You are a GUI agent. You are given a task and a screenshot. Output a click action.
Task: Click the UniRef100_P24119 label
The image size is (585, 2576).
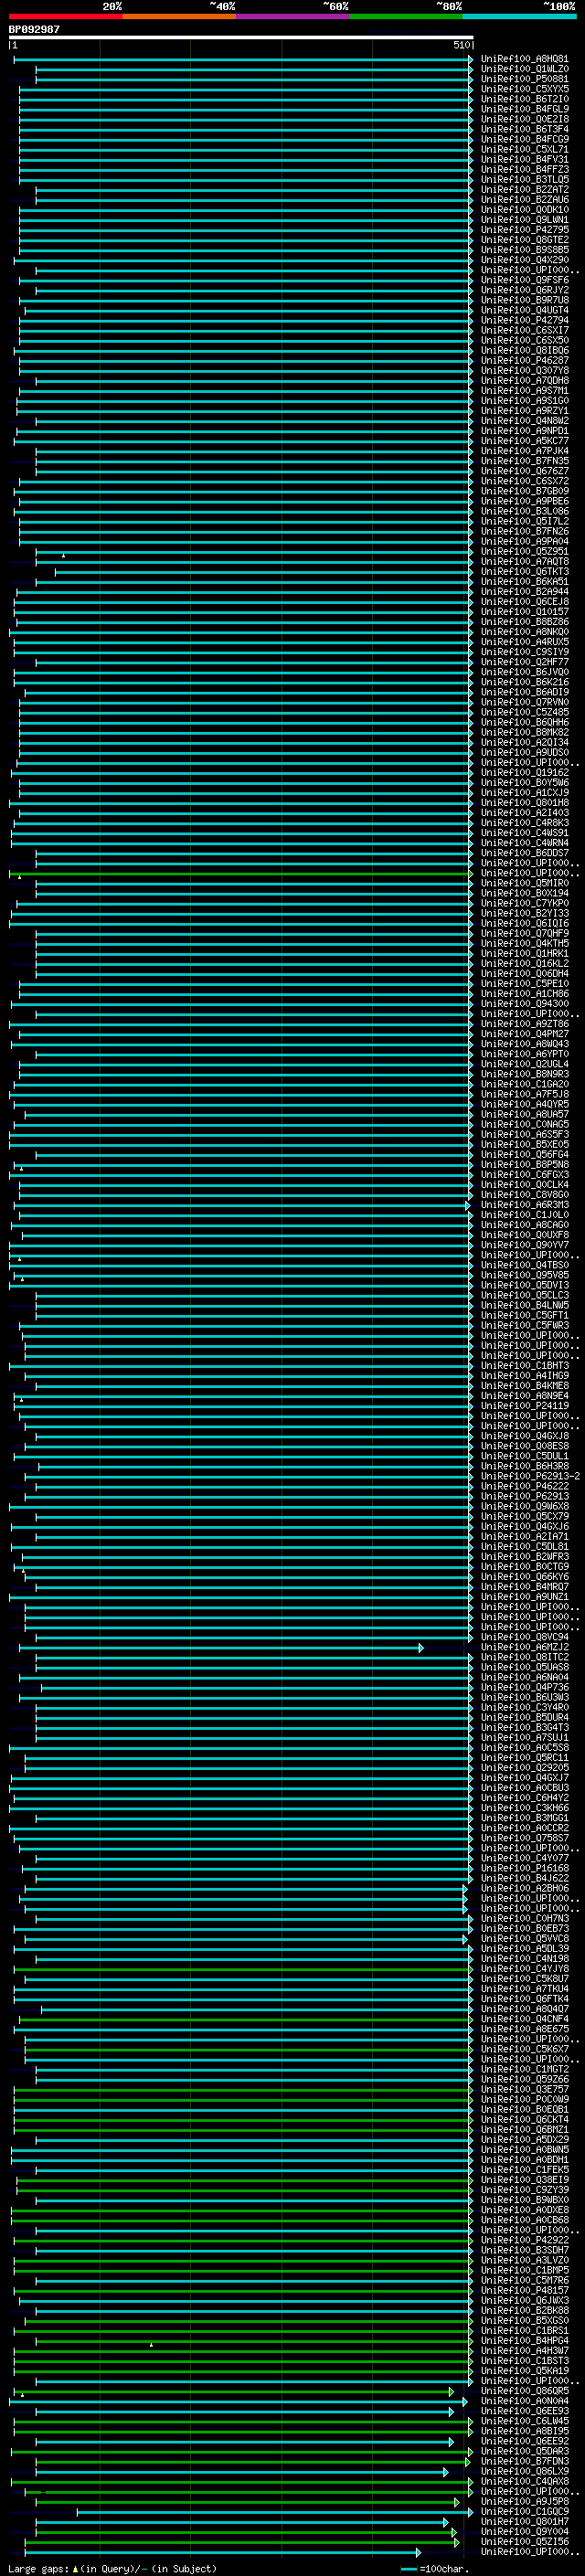(x=524, y=1406)
